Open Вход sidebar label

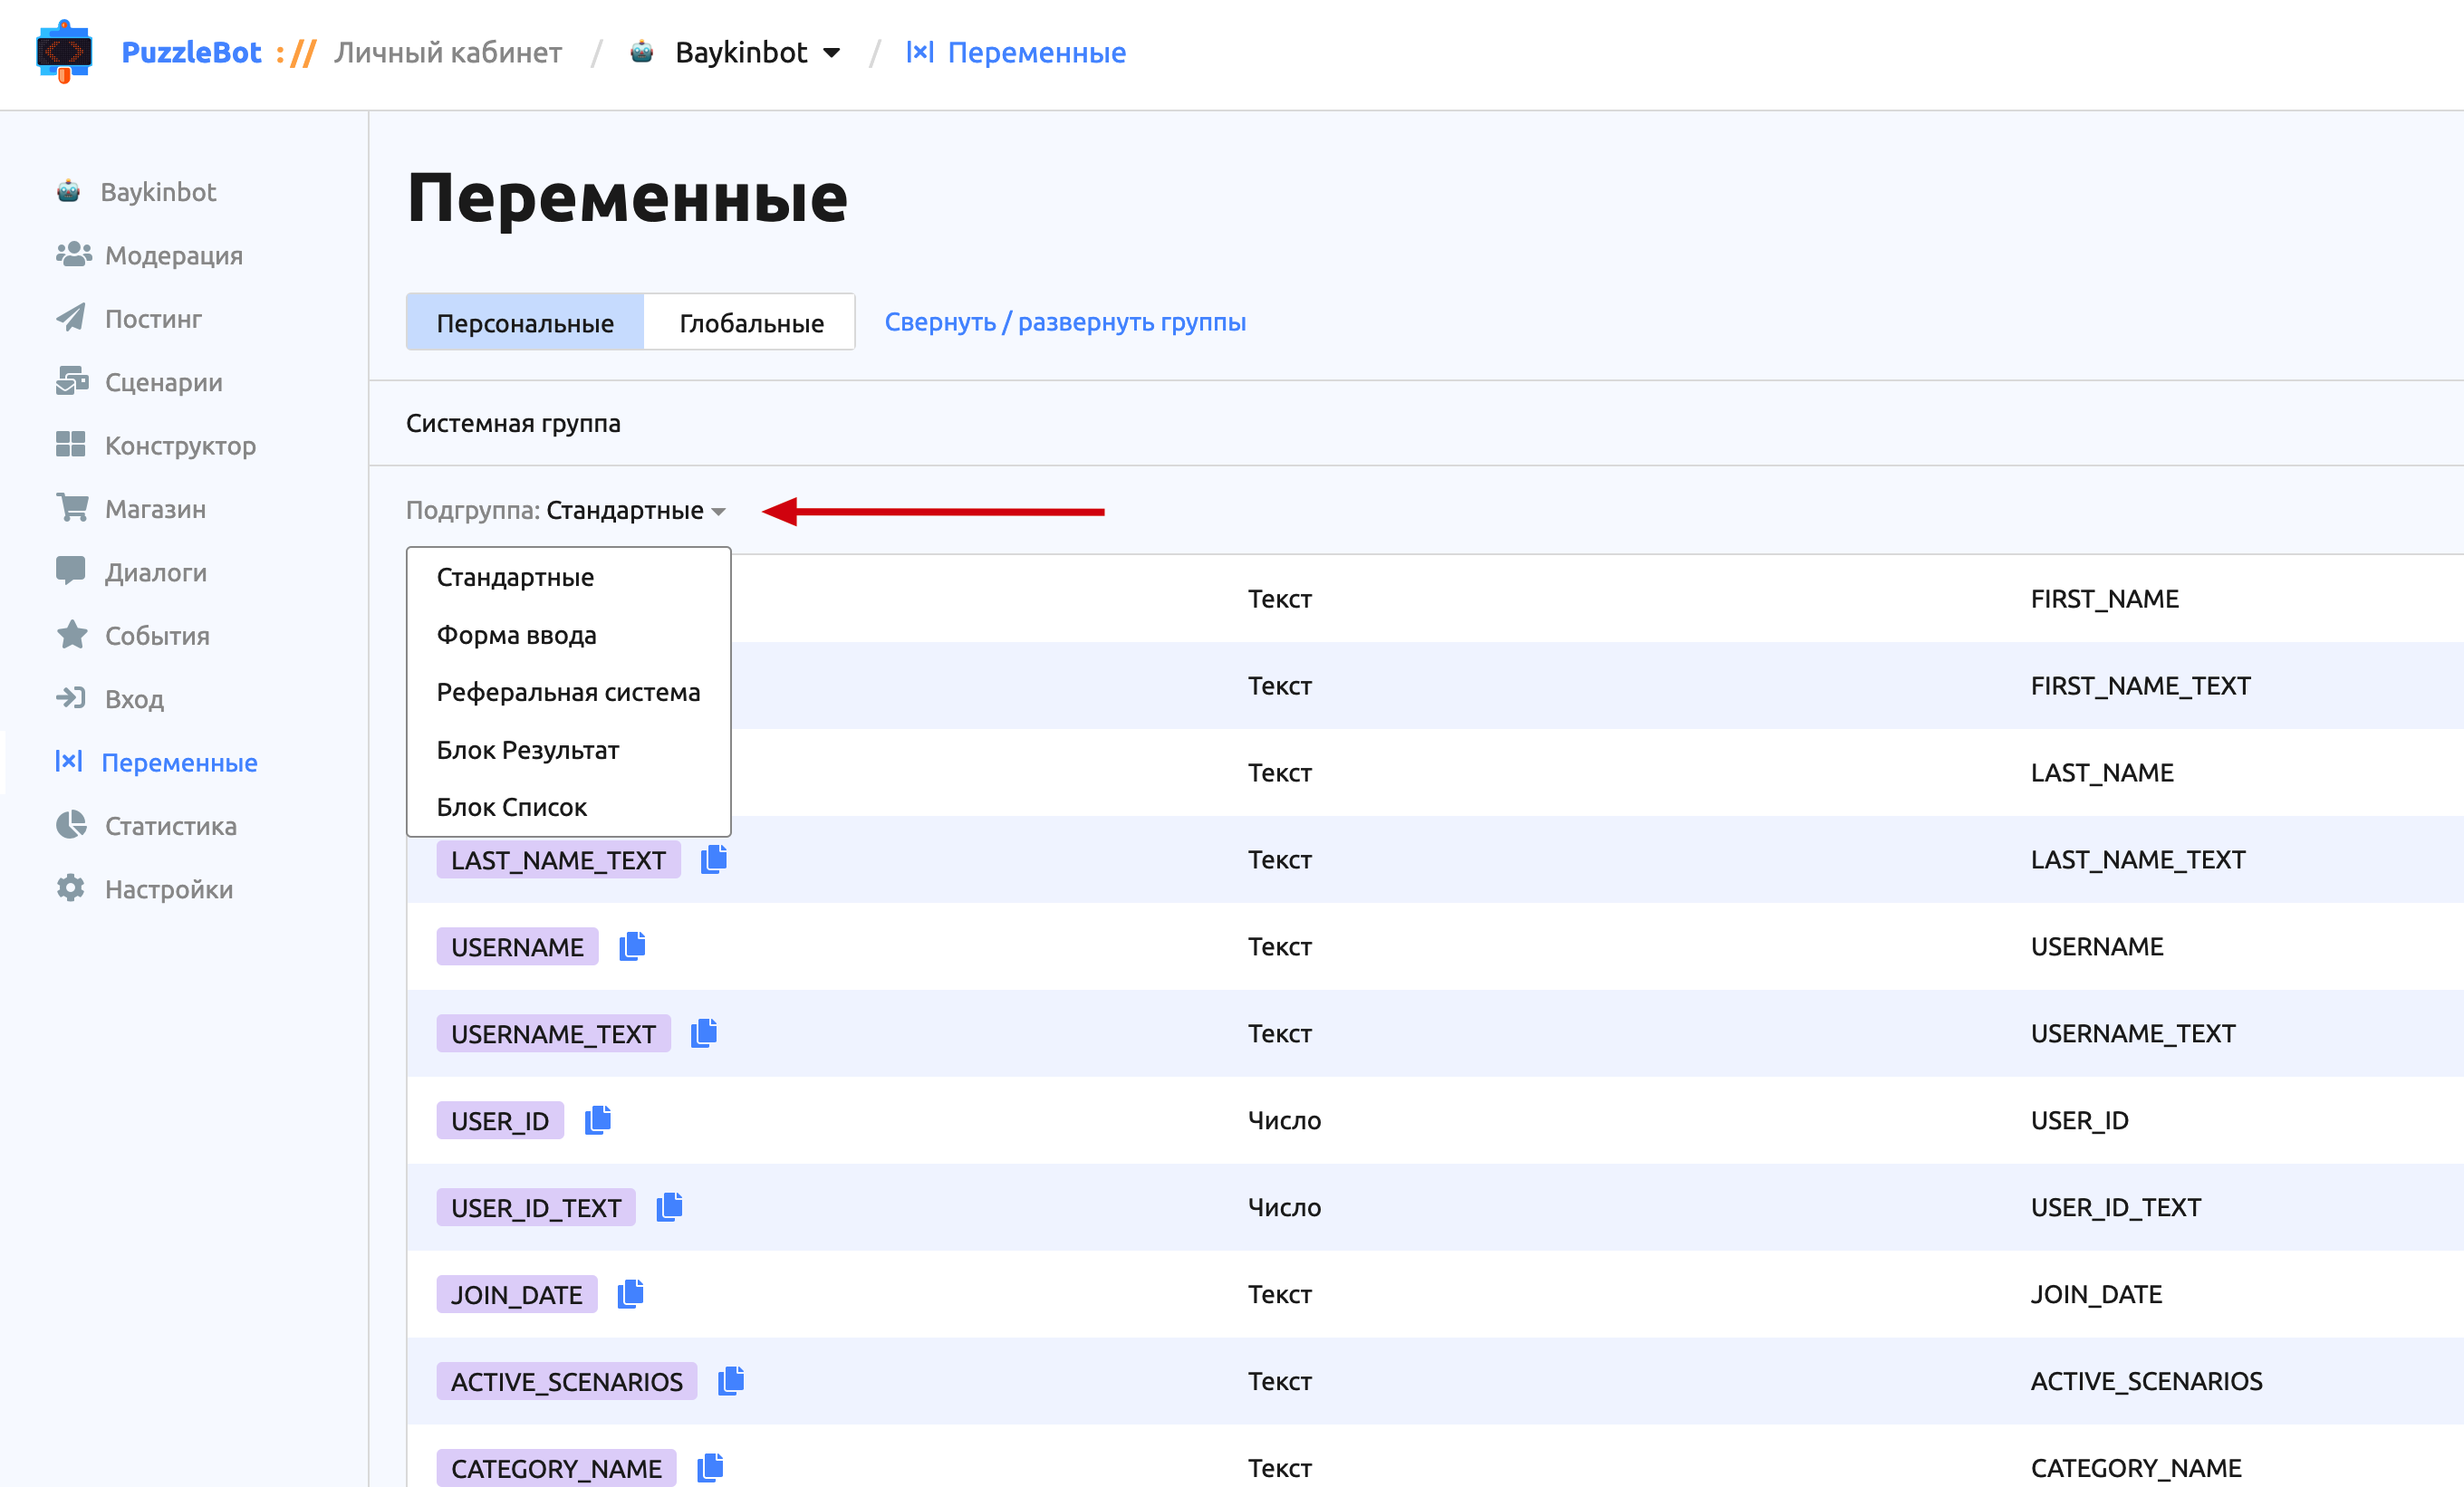click(x=134, y=699)
